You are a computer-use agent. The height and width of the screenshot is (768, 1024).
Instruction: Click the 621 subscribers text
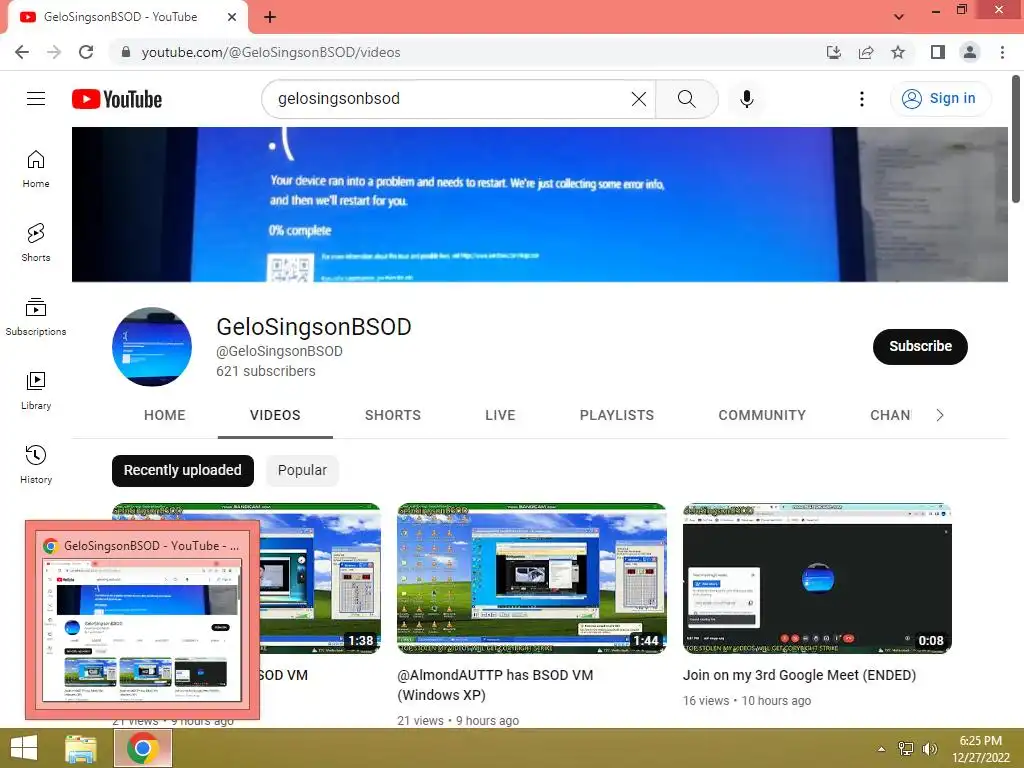(x=266, y=371)
